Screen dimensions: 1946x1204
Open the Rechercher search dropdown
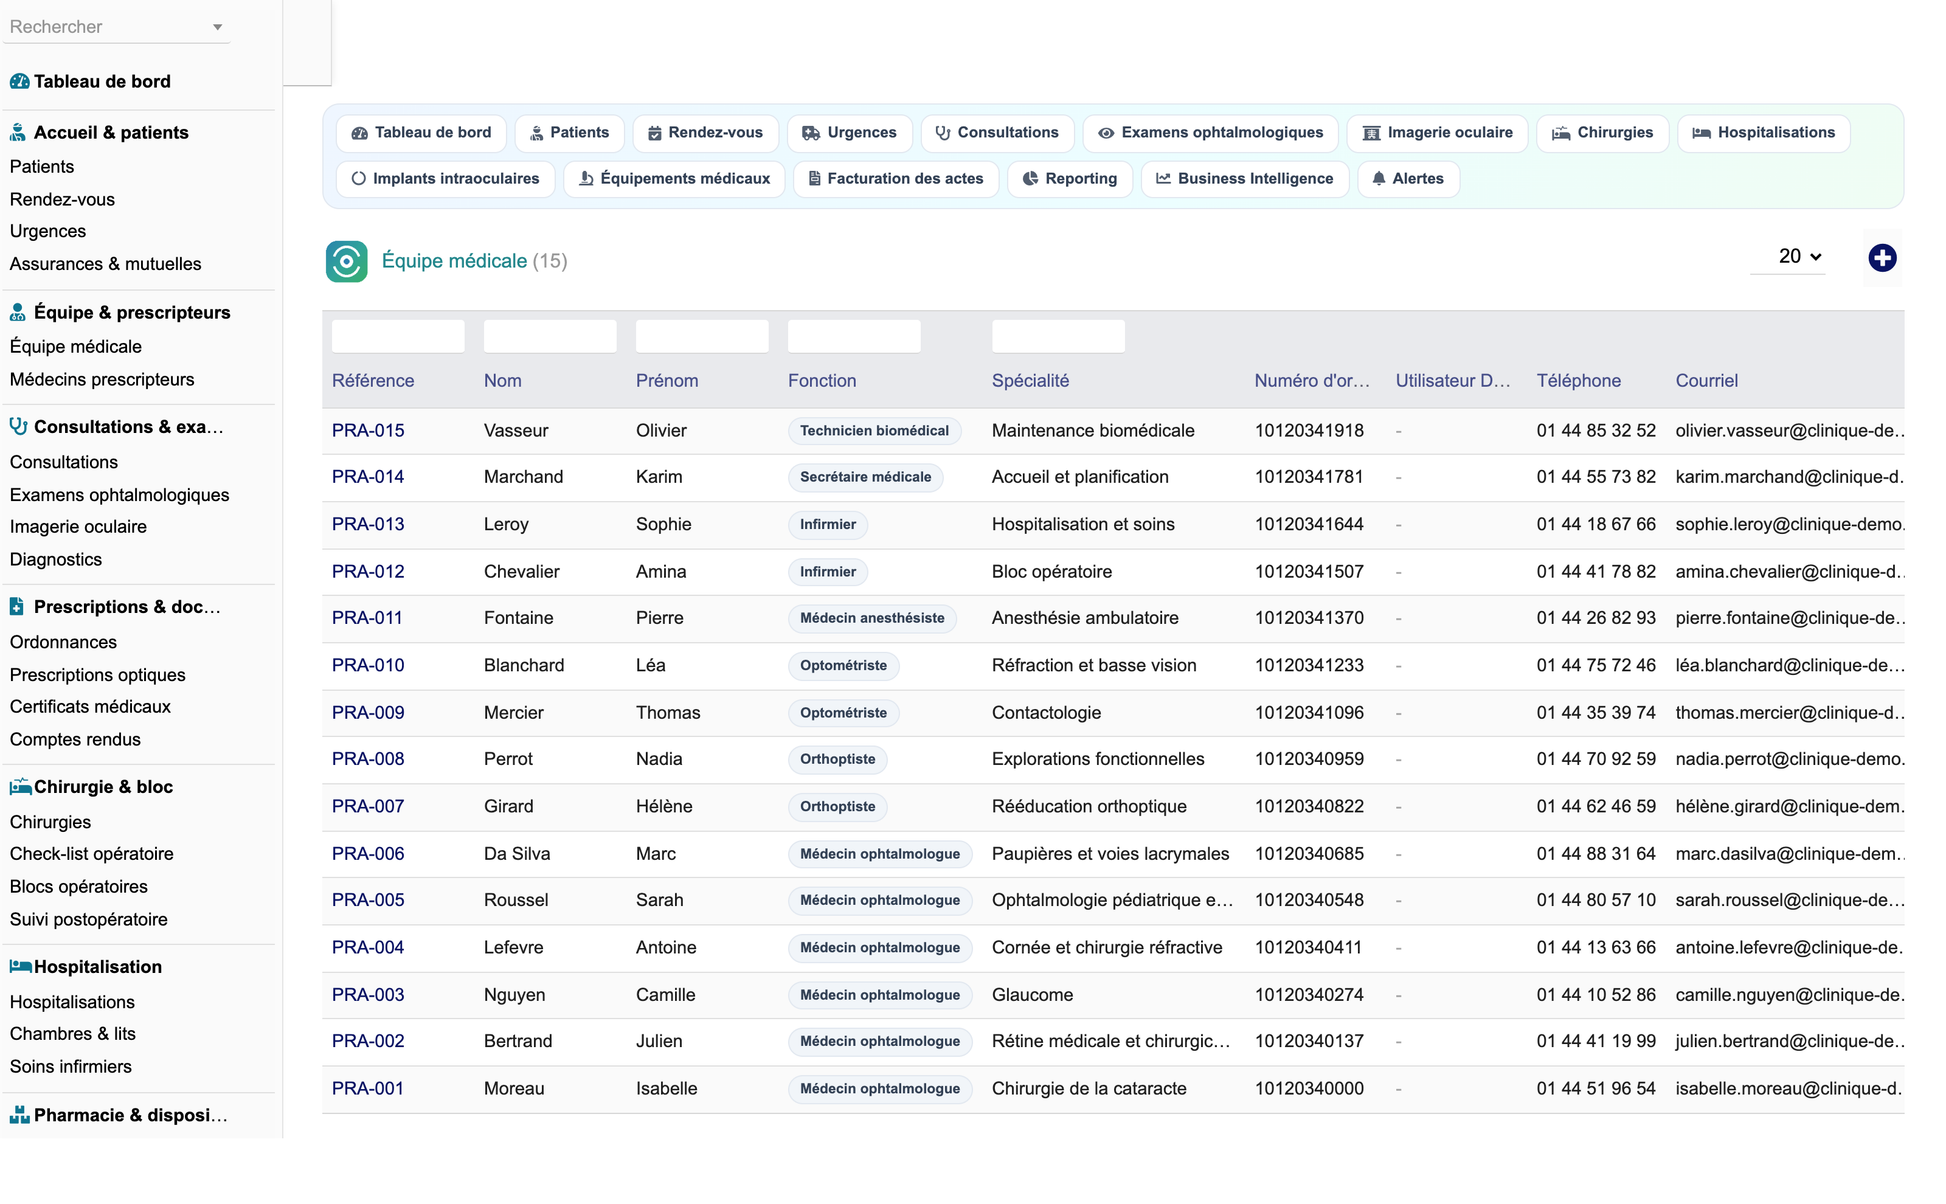click(x=116, y=27)
